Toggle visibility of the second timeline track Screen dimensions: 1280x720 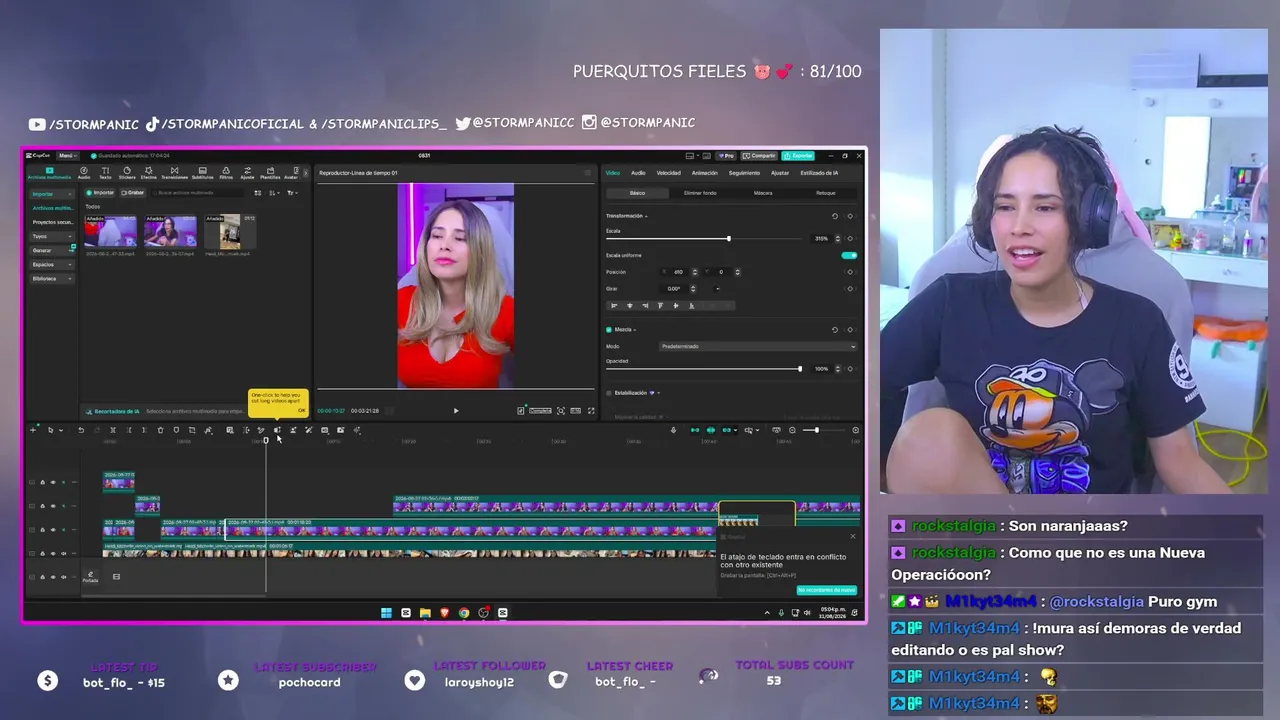click(x=53, y=506)
